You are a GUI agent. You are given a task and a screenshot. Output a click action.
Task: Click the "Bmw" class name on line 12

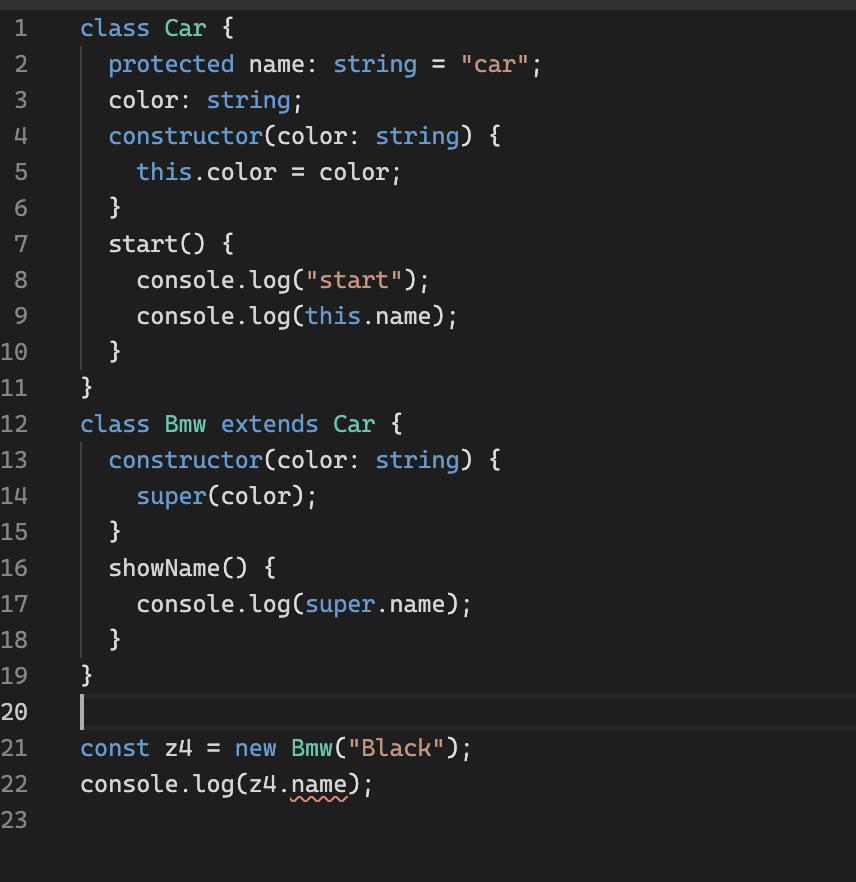pos(185,424)
